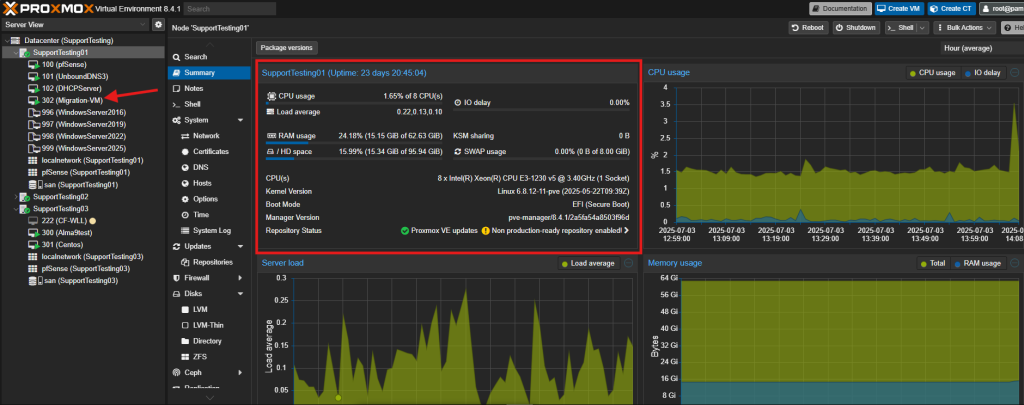Click the Create CT button

[x=951, y=8]
